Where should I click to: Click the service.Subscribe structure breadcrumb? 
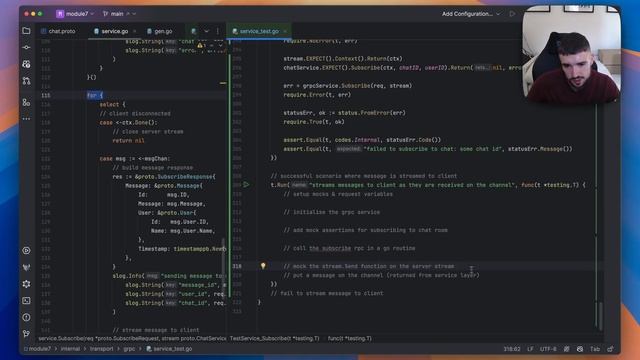click(x=132, y=338)
